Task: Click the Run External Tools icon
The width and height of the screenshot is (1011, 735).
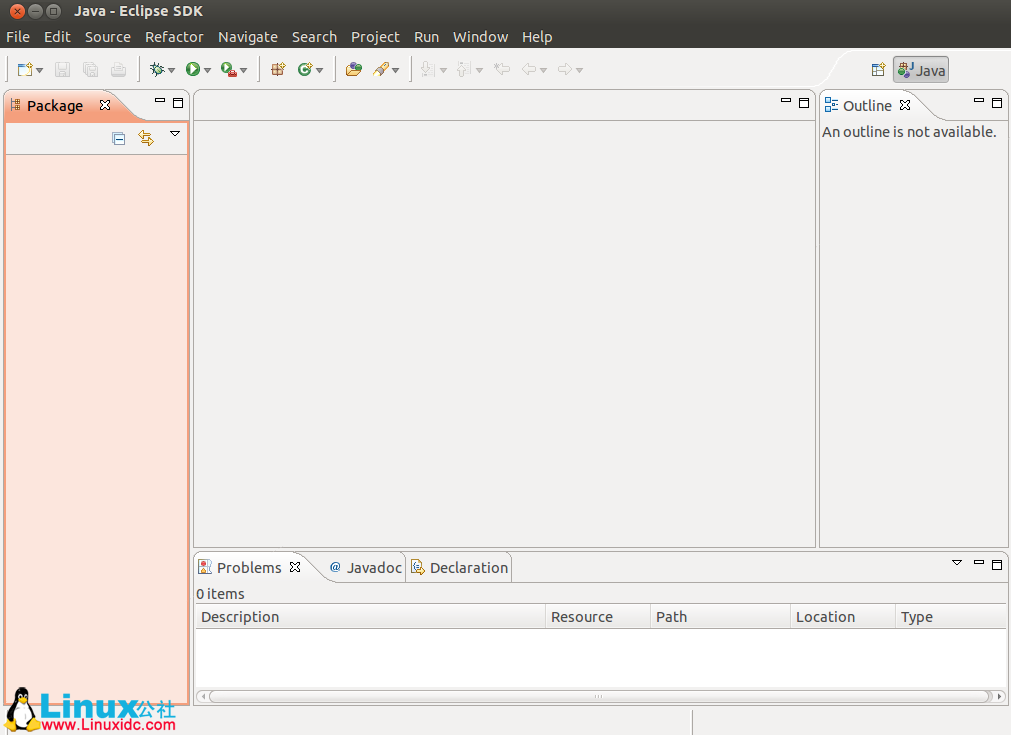Action: 228,69
